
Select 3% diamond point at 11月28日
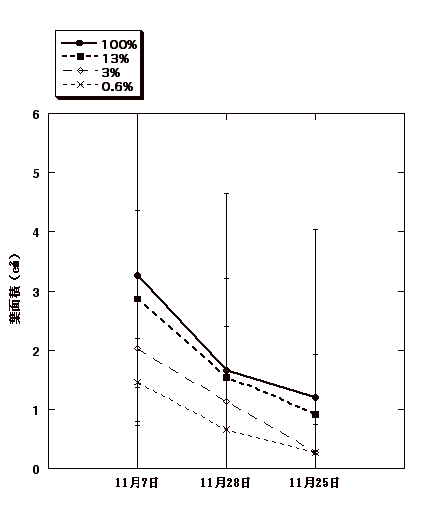tap(226, 401)
